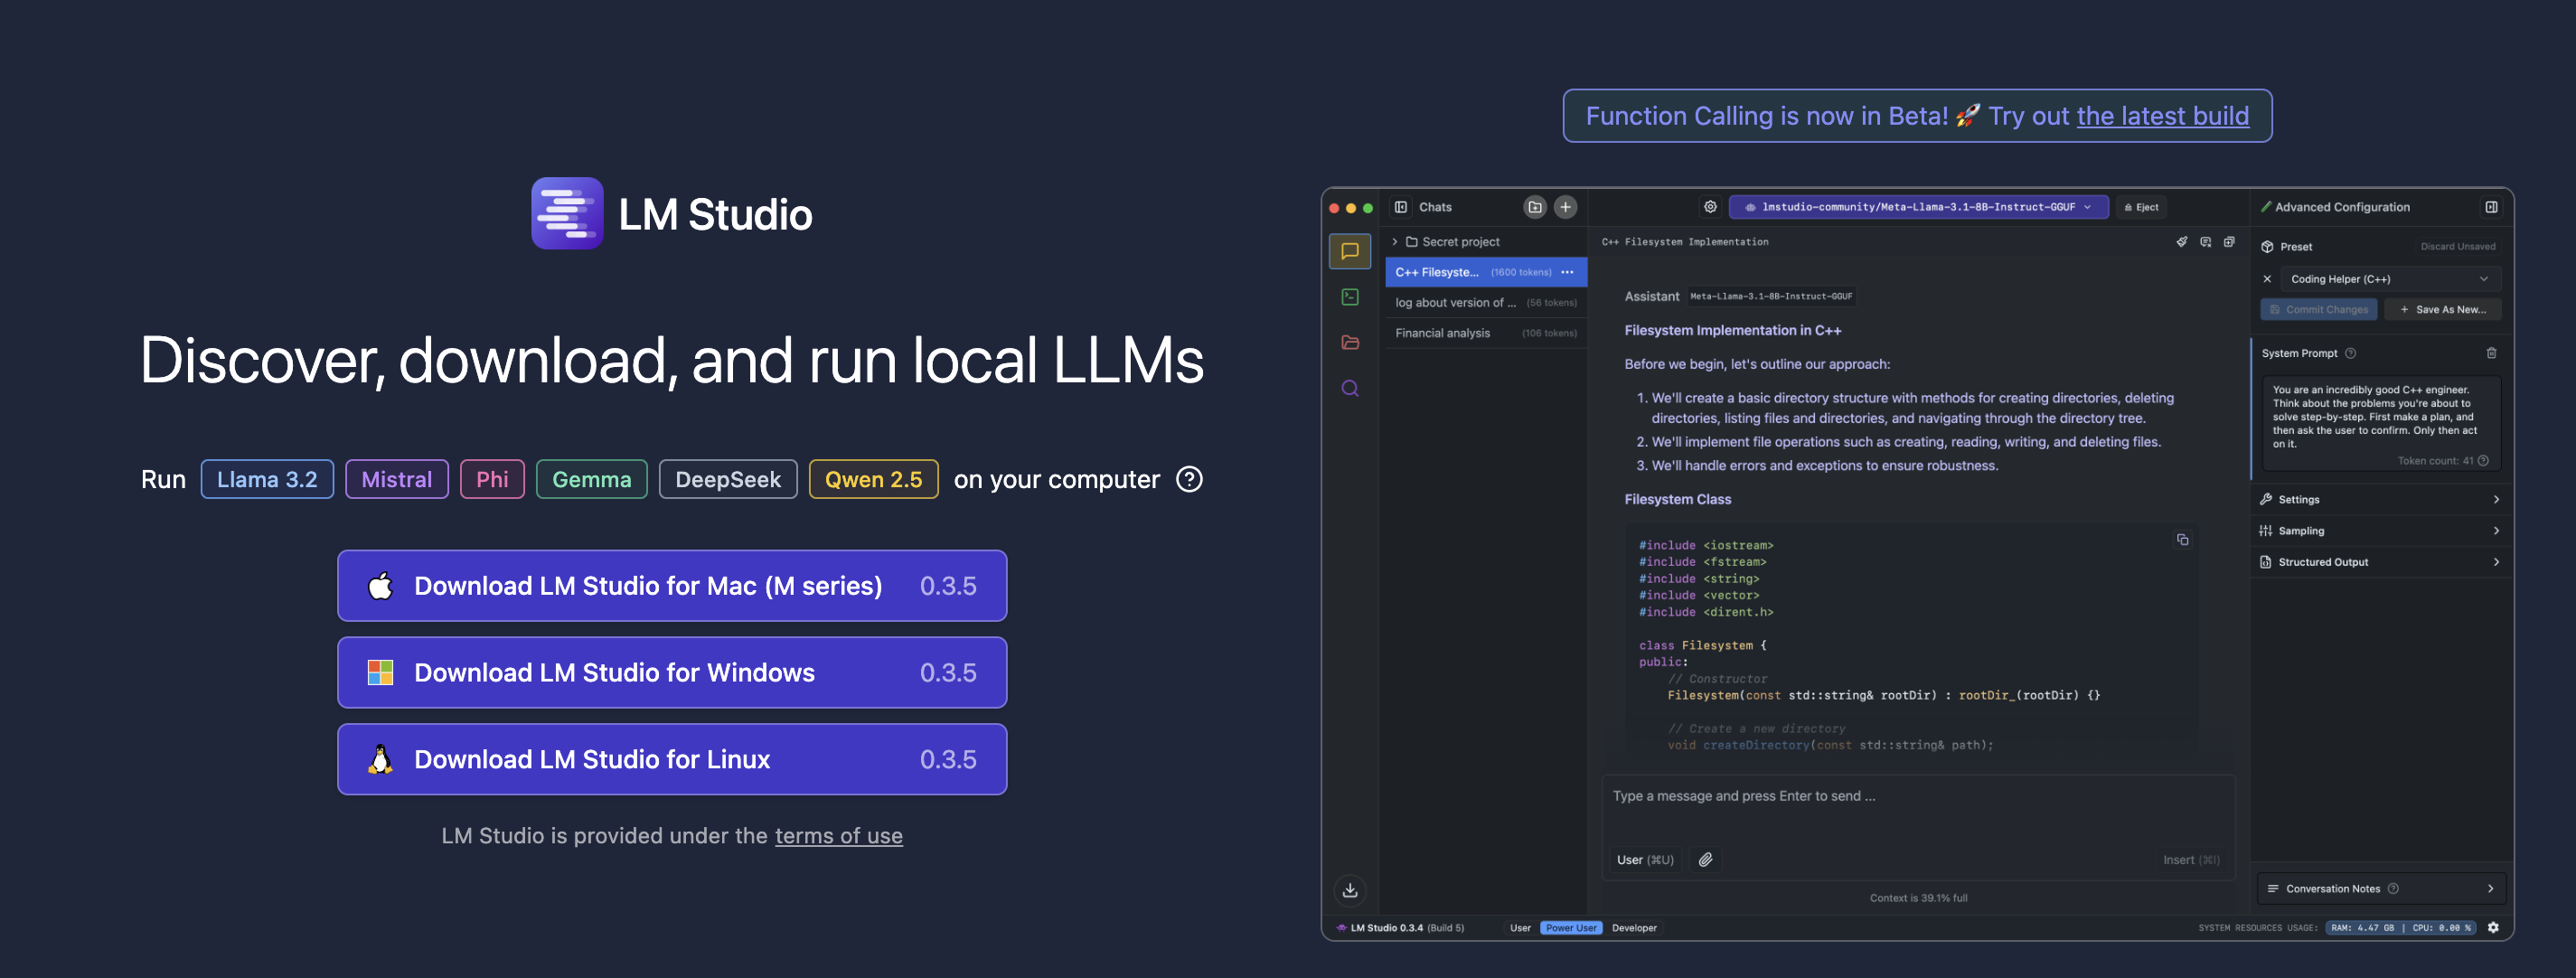Click the new folder icon beside Chats
Viewport: 2576px width, 978px height.
tap(1534, 207)
